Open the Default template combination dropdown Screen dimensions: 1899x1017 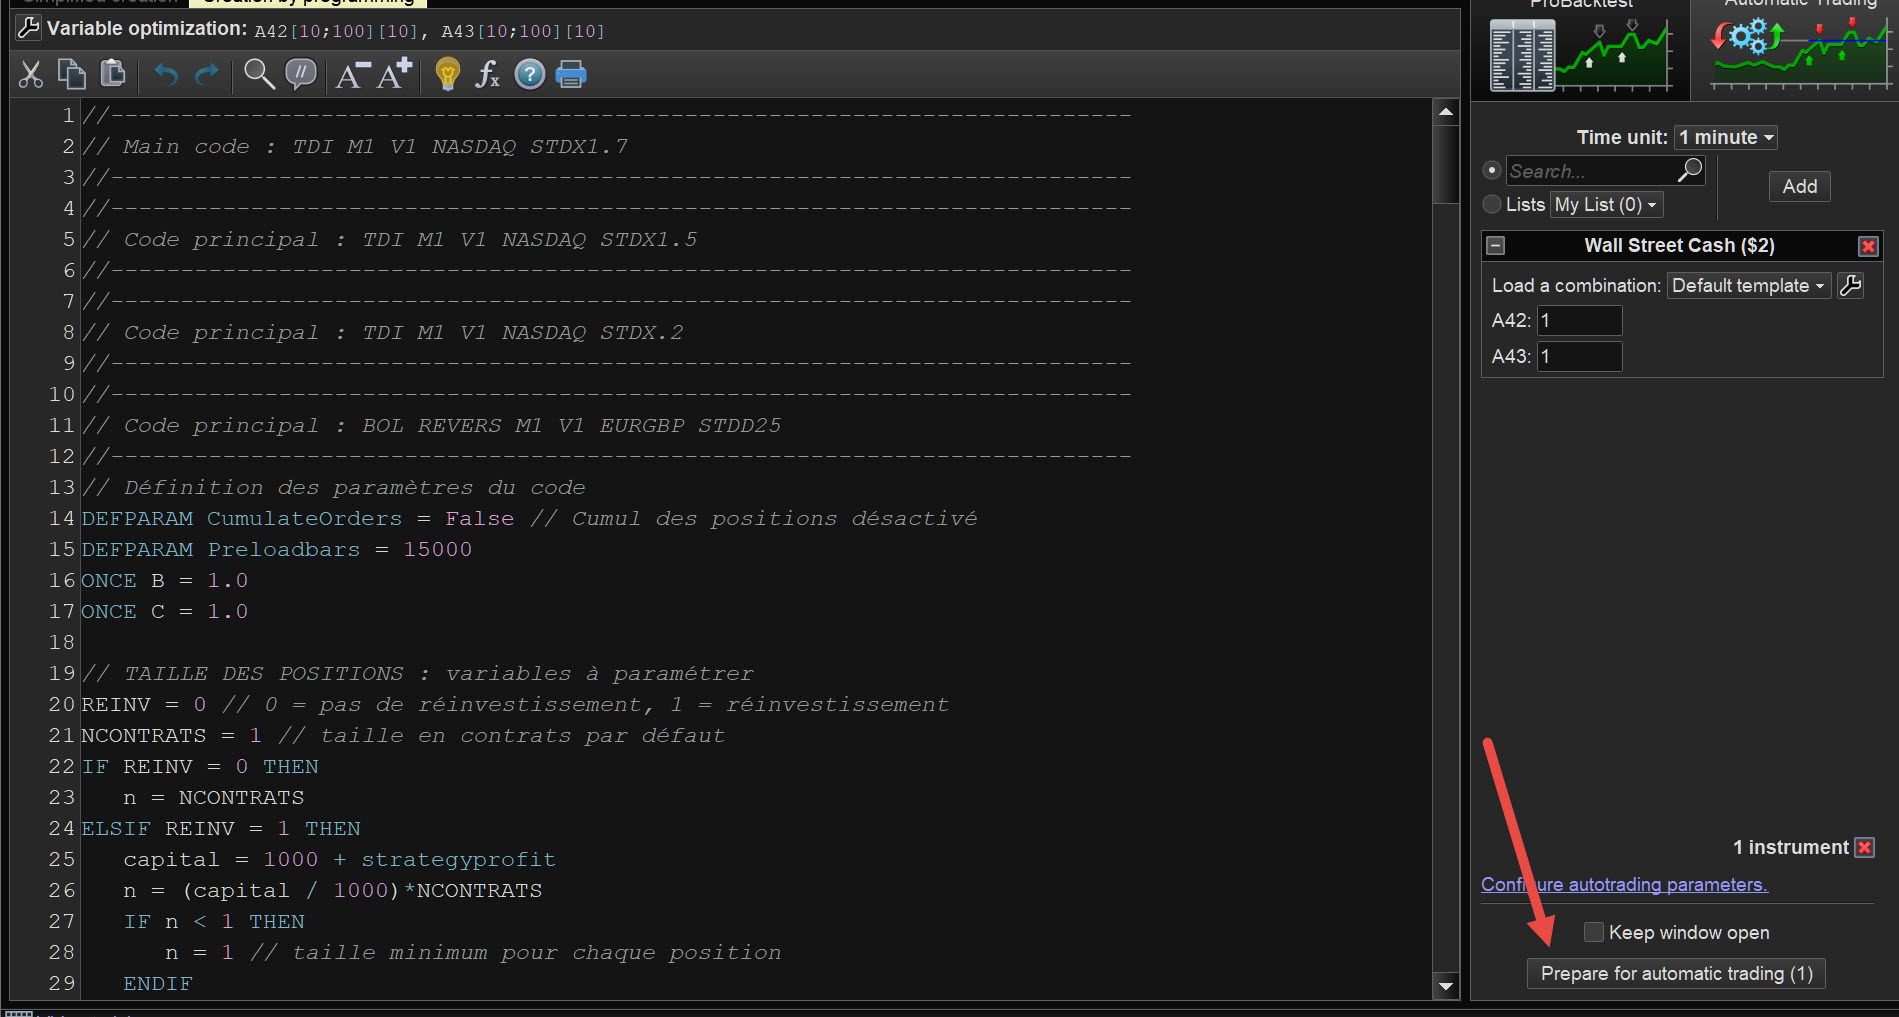pyautogui.click(x=1748, y=285)
